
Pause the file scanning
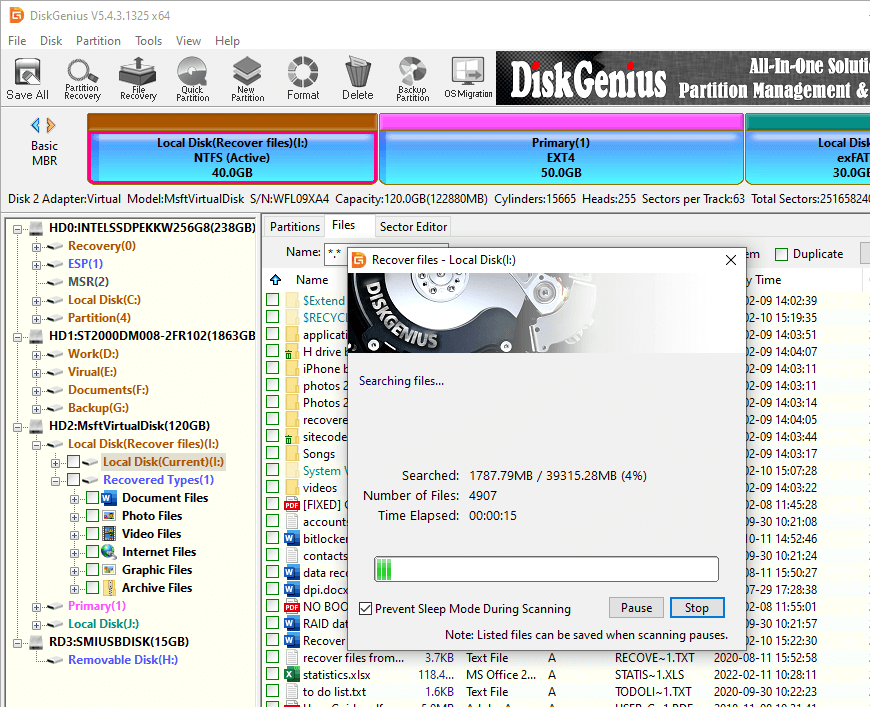[x=636, y=608]
